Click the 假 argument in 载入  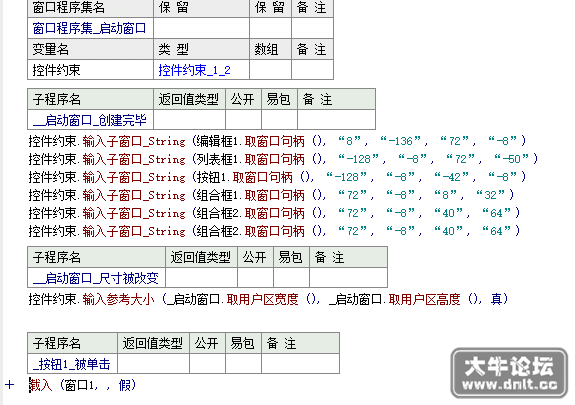click(x=124, y=385)
